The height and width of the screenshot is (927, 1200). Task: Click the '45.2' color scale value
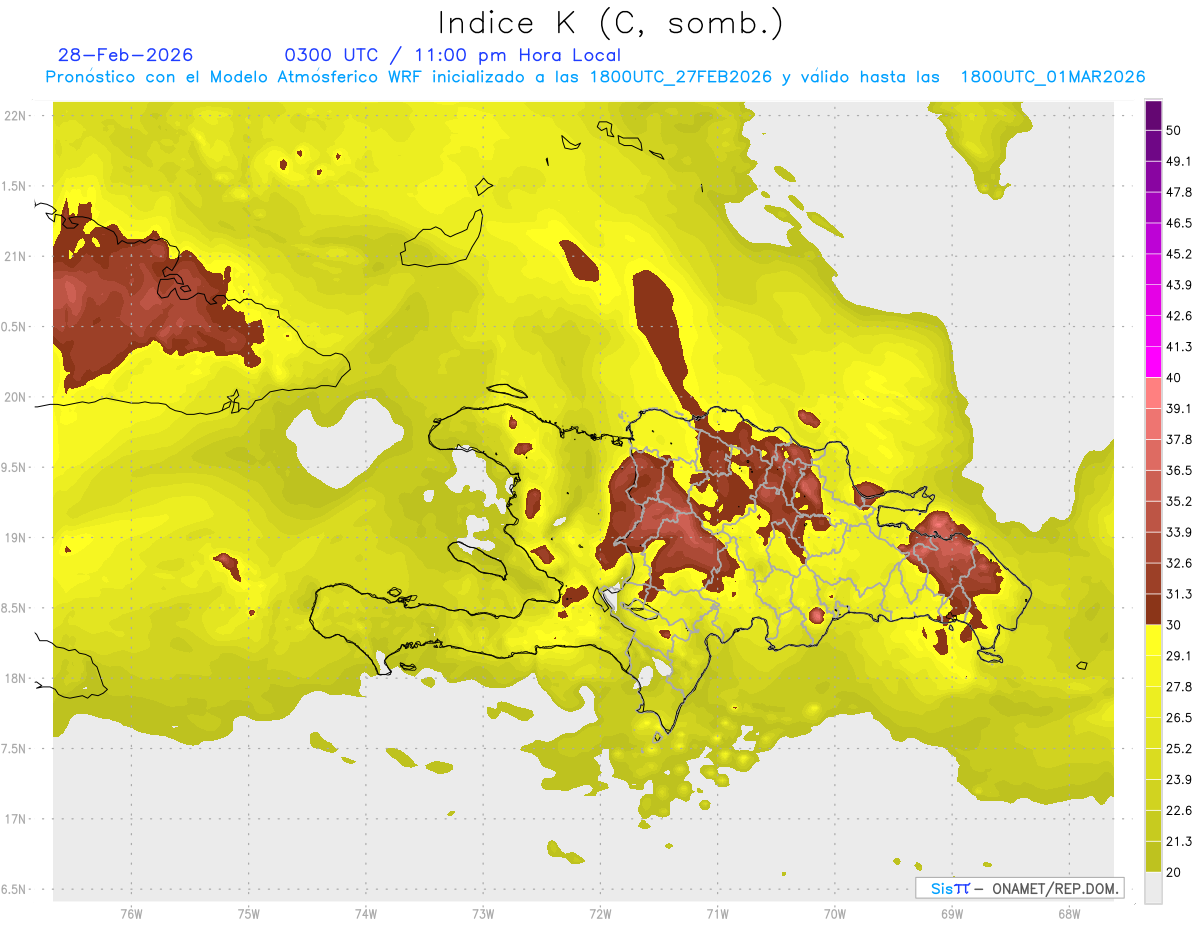point(1179,254)
